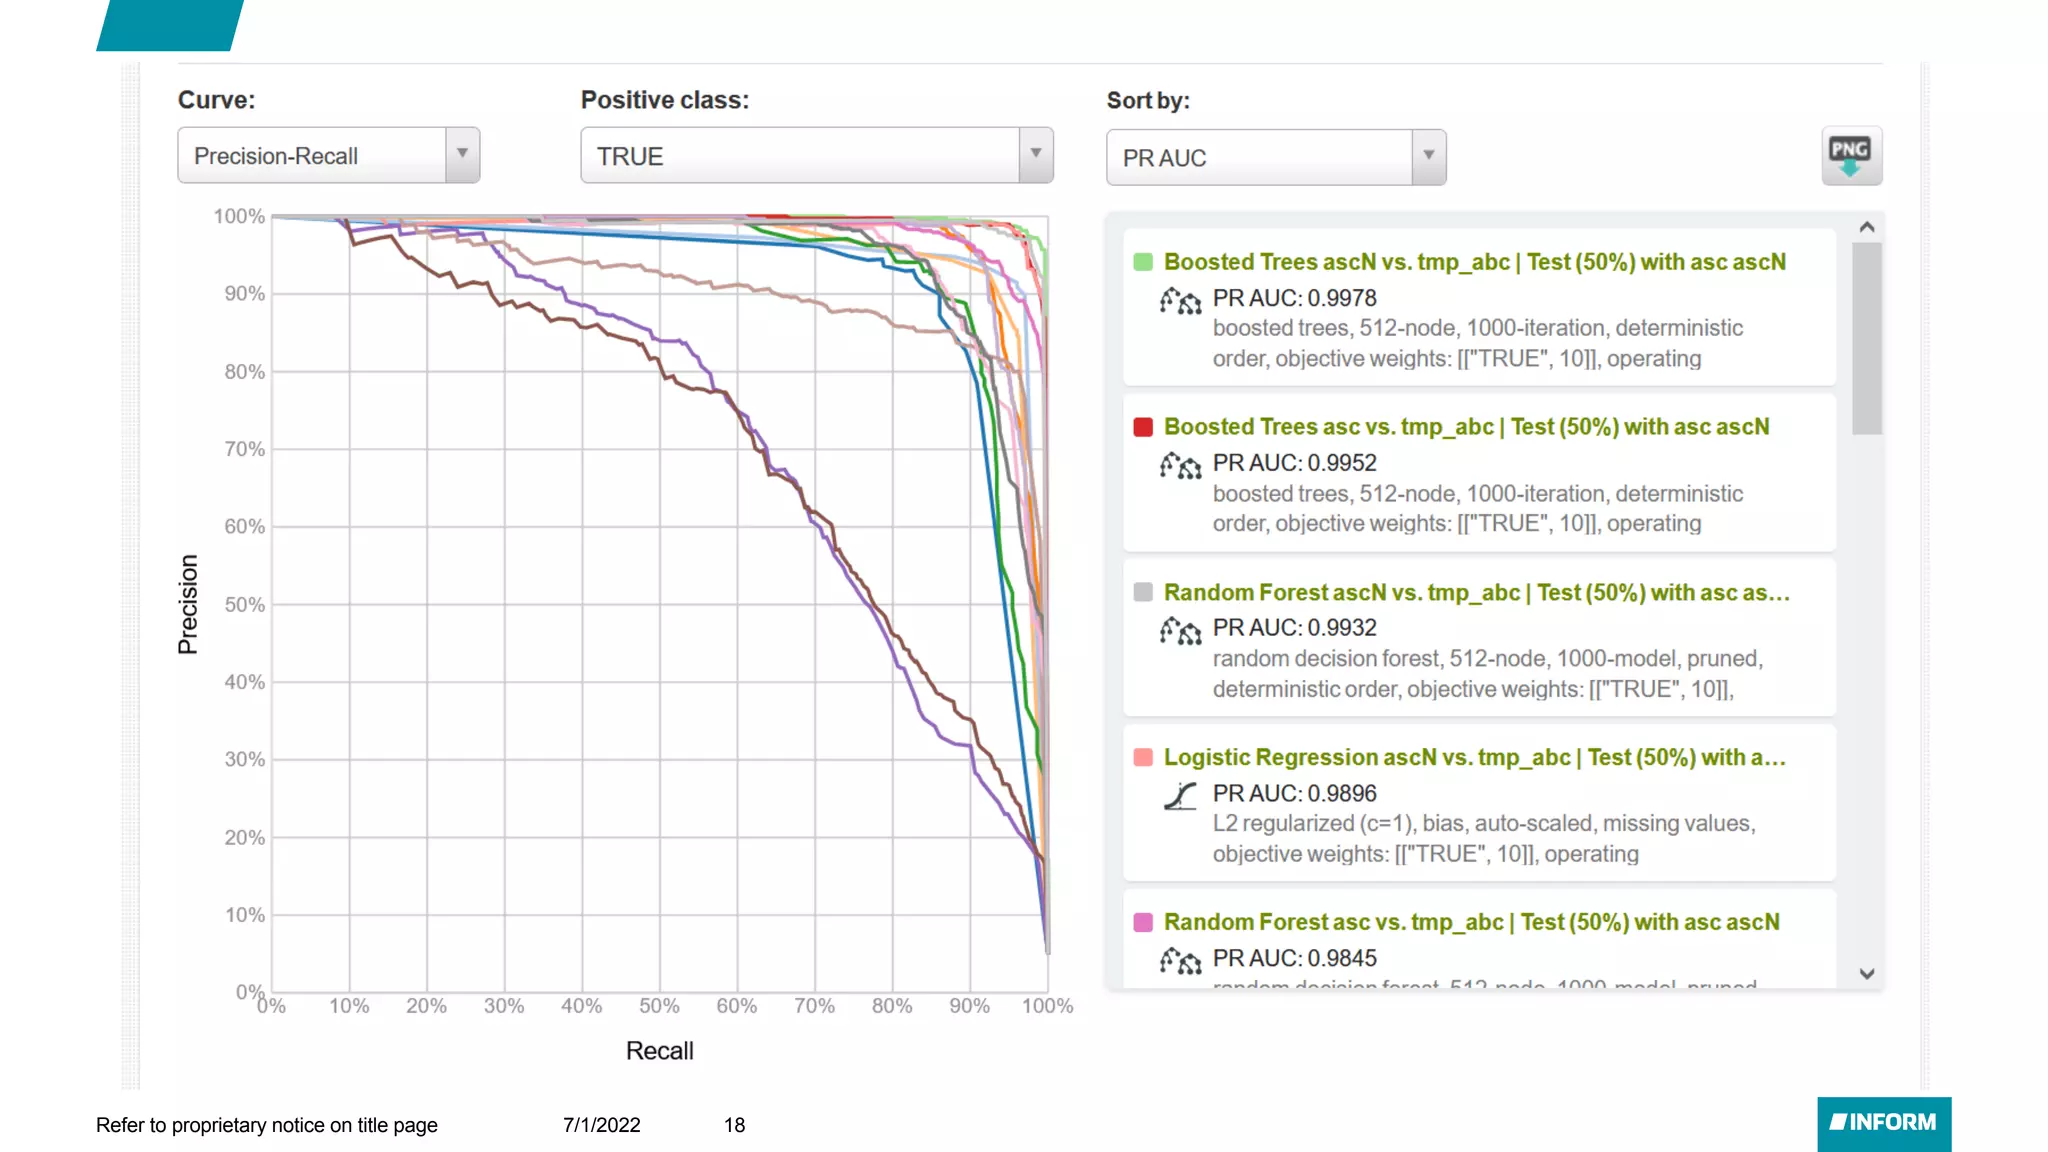Click the magenta Random Forest asc swatch

(1143, 923)
